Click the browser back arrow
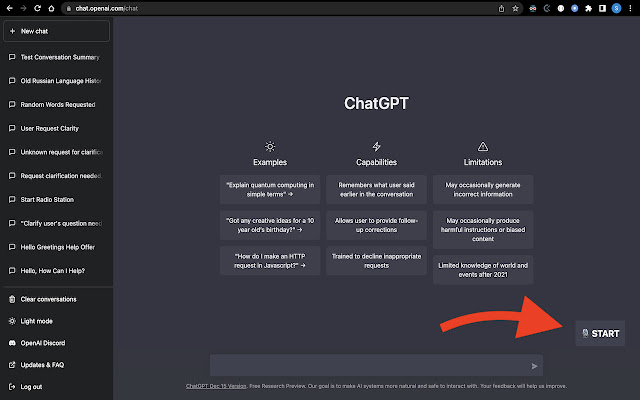 (8, 8)
